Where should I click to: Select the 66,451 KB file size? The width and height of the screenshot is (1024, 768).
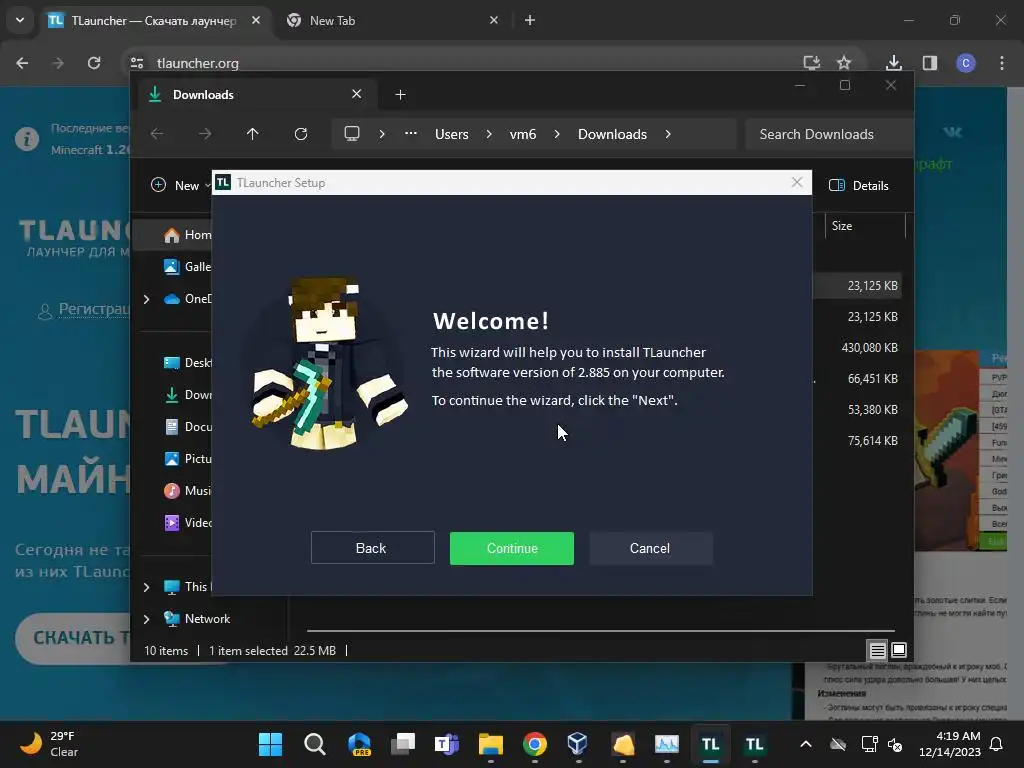tap(872, 379)
